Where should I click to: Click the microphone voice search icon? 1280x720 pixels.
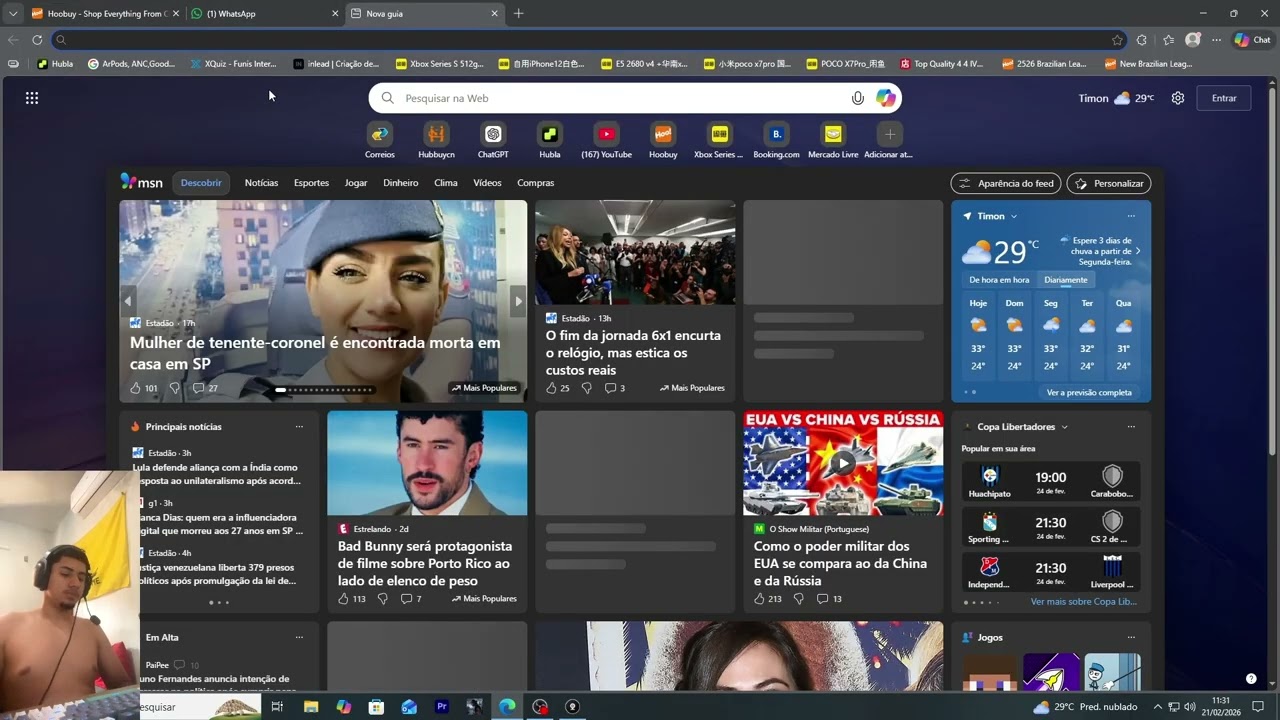pos(857,98)
